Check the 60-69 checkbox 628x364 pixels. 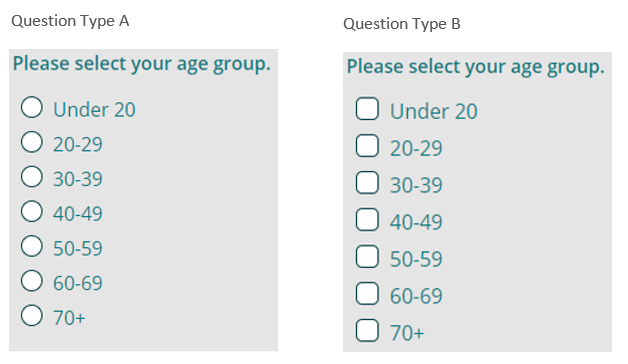[367, 294]
